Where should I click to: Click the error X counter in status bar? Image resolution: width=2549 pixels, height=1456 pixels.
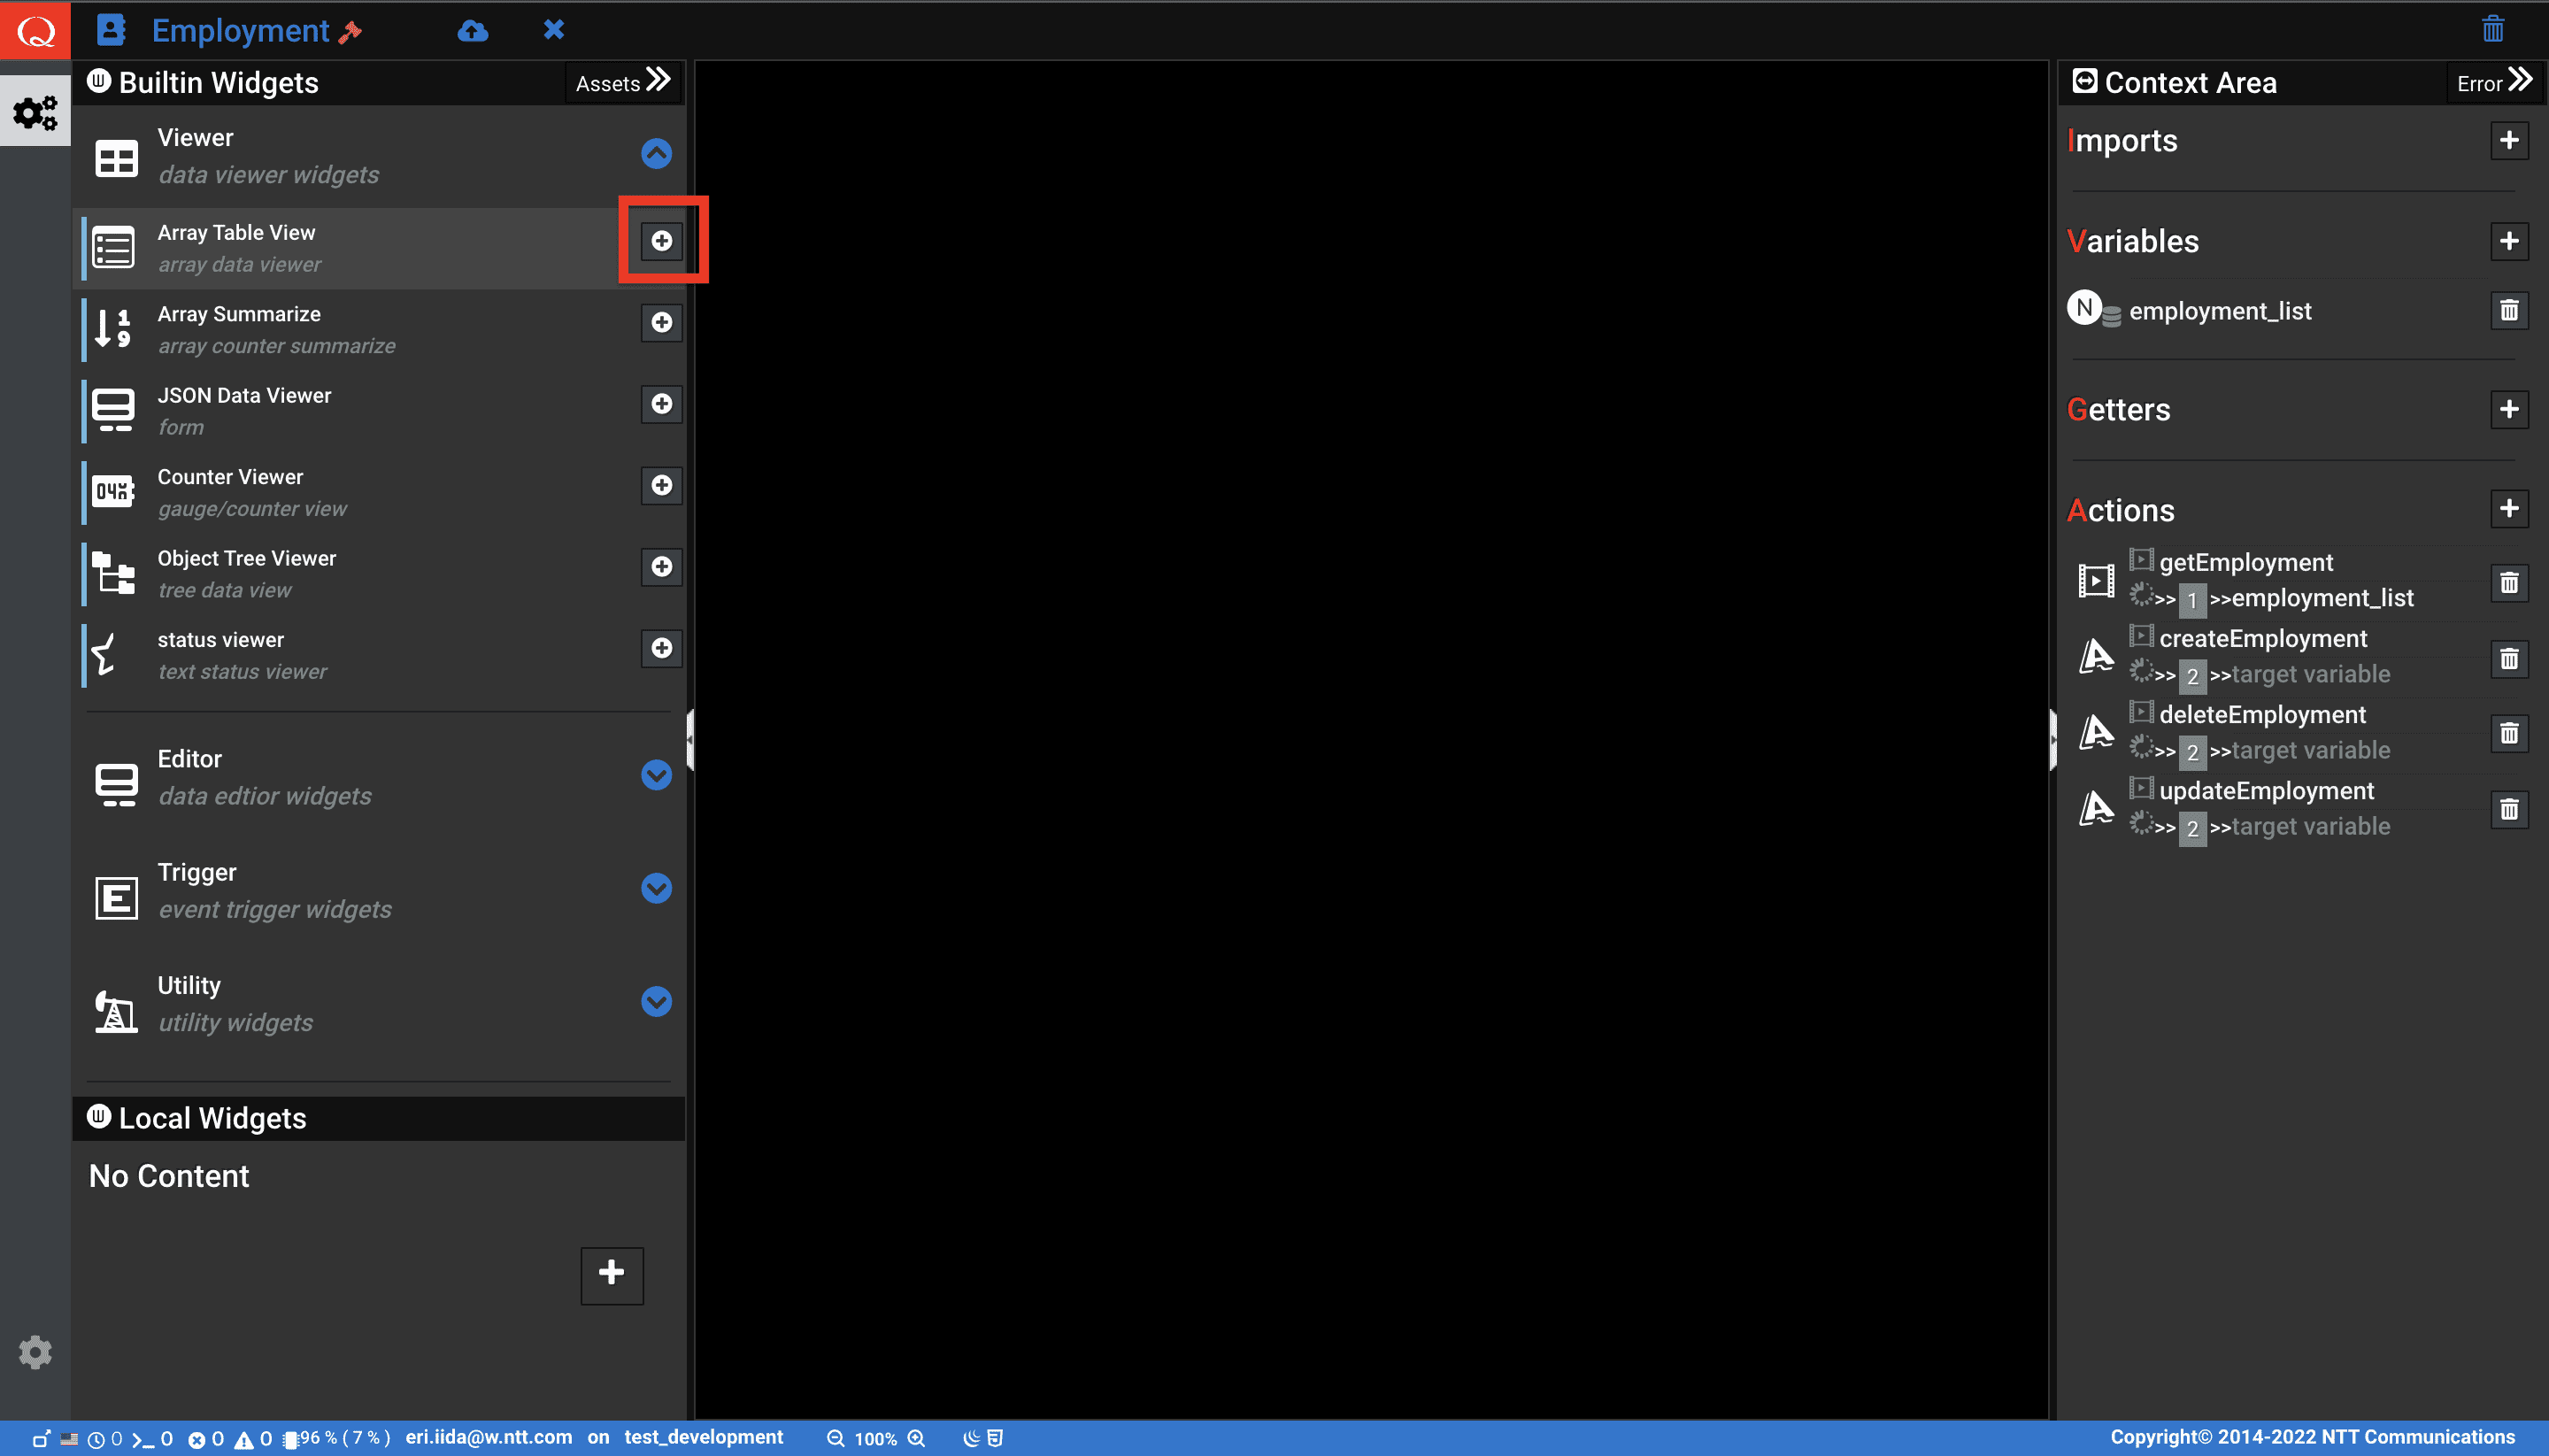click(x=206, y=1439)
